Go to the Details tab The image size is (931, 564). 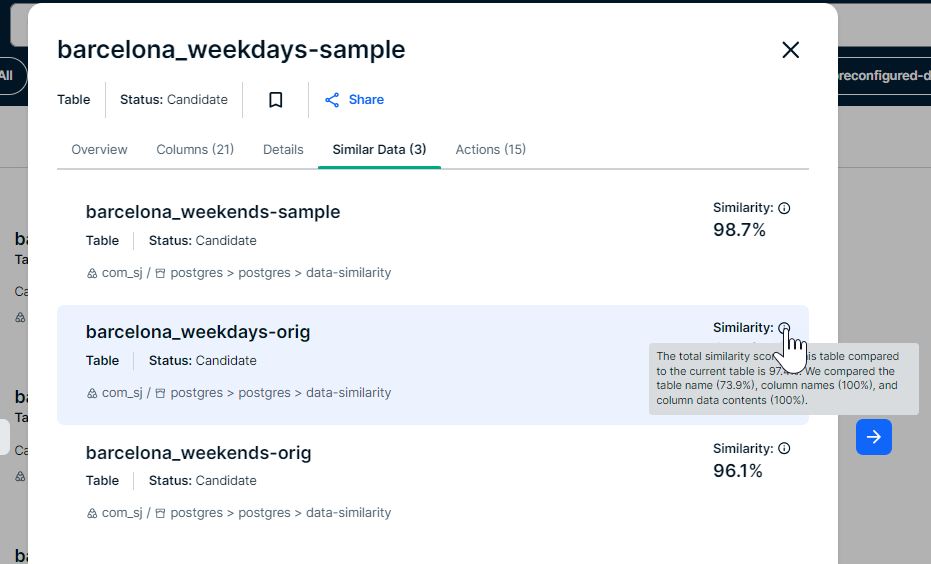[x=283, y=150]
